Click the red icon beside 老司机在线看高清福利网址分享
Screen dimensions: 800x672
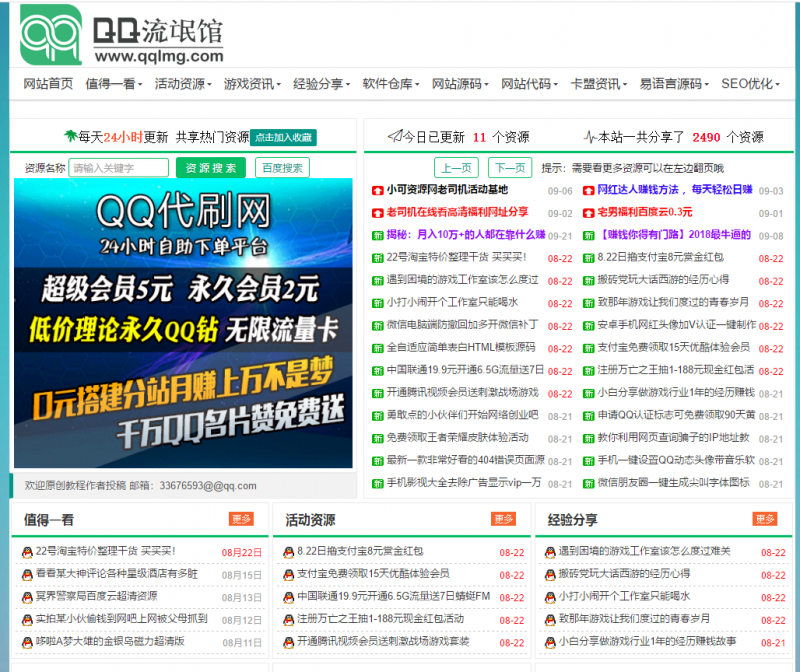[378, 213]
